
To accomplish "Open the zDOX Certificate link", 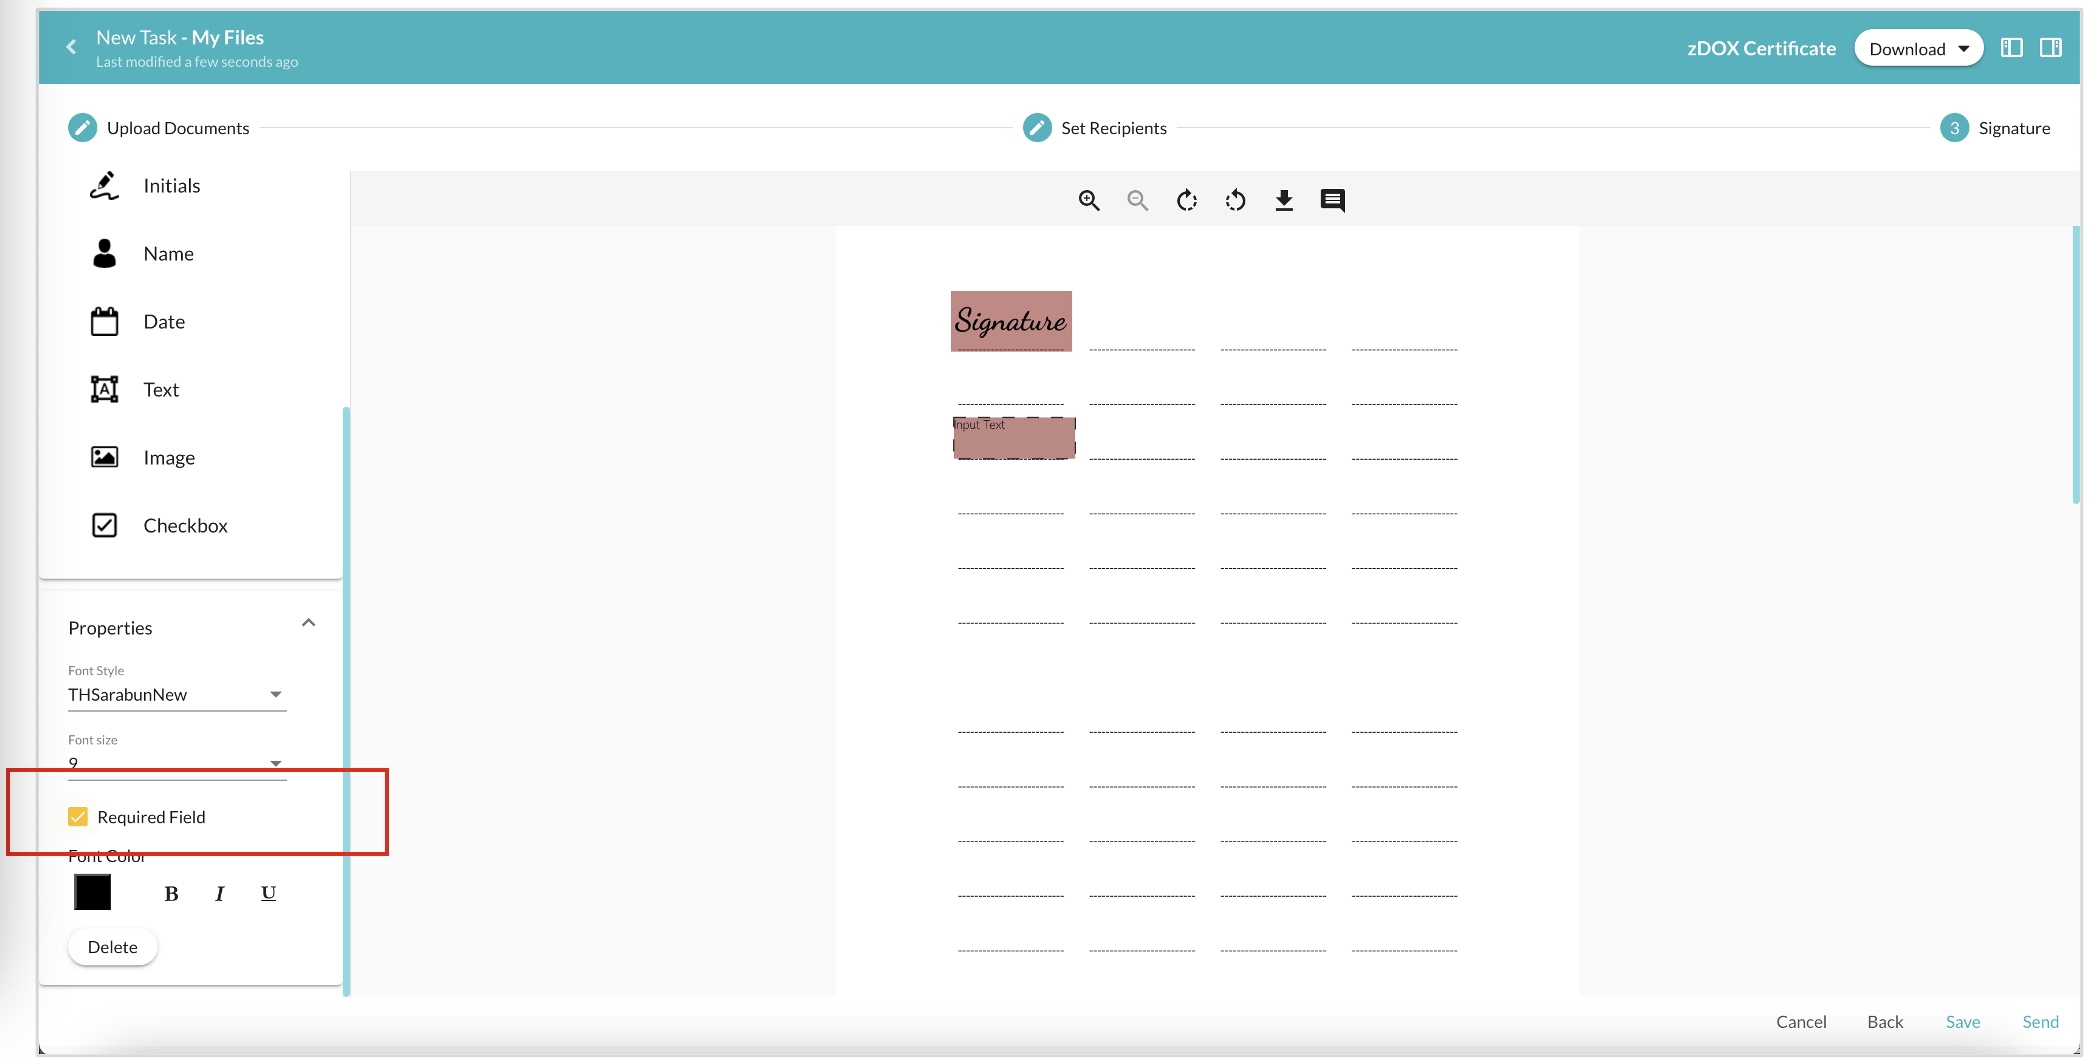I will coord(1761,48).
